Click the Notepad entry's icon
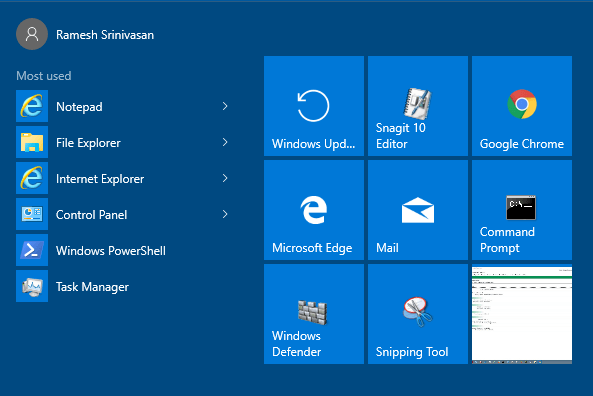The width and height of the screenshot is (593, 396). point(32,106)
